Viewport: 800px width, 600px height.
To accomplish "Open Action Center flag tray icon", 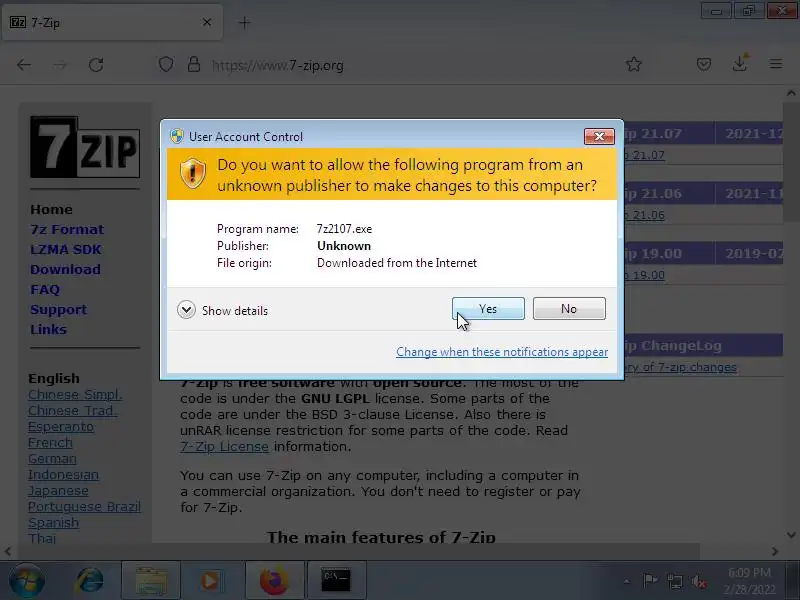I will click(650, 581).
